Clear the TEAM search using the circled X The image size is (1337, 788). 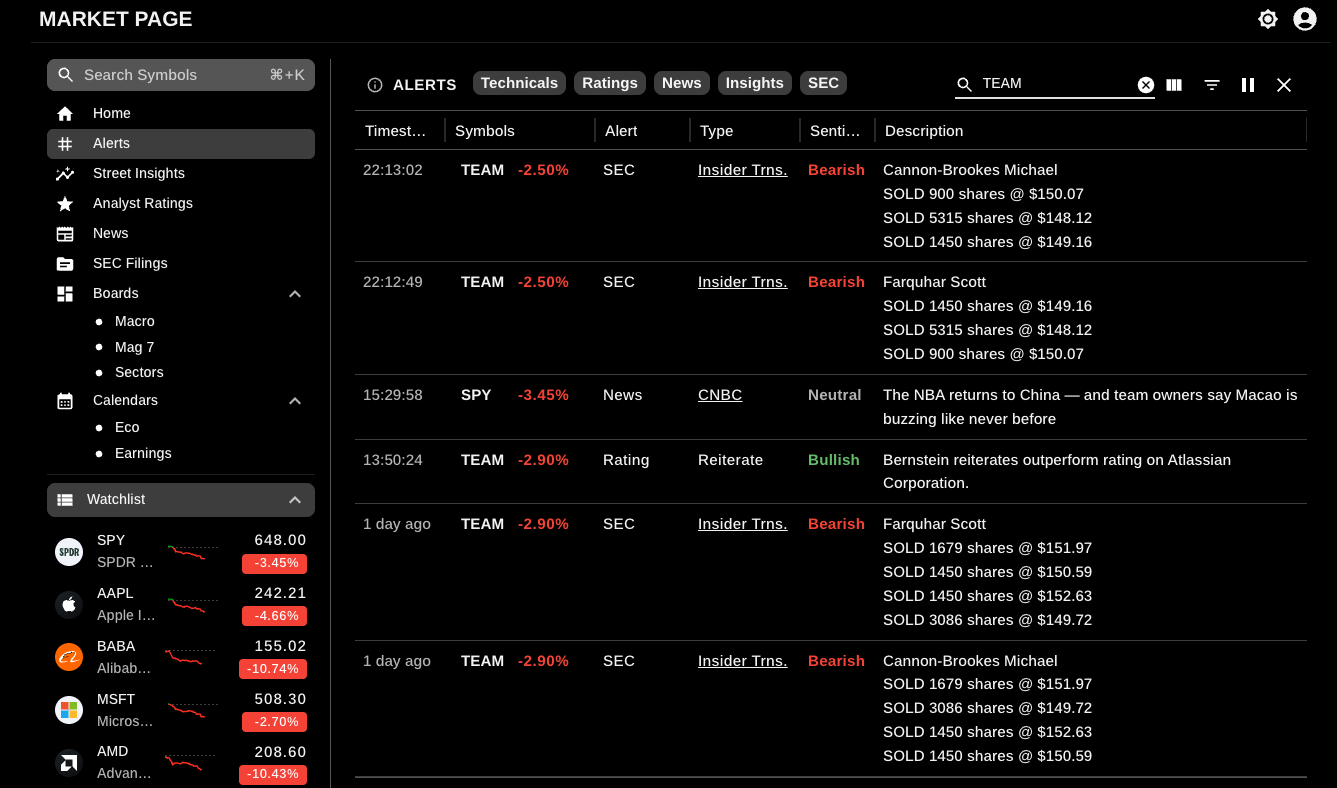click(1145, 84)
